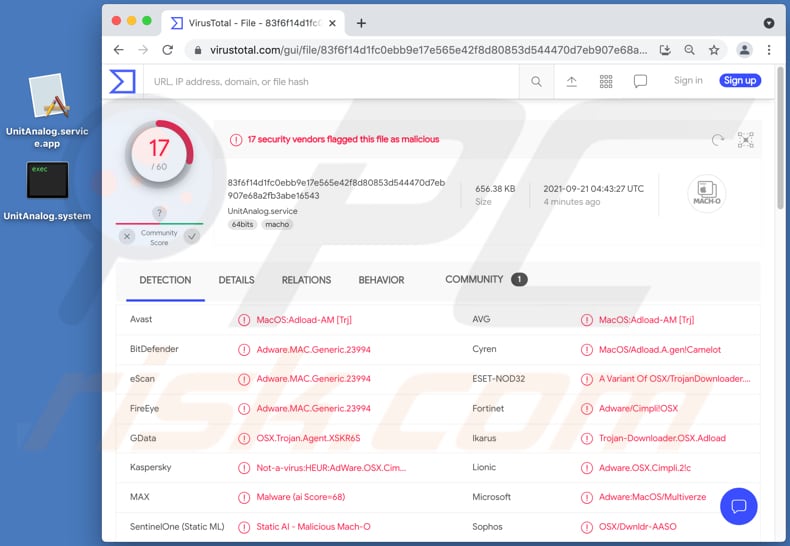The height and width of the screenshot is (546, 790).
Task: Select the VirusTotal browser tab
Action: [x=253, y=23]
